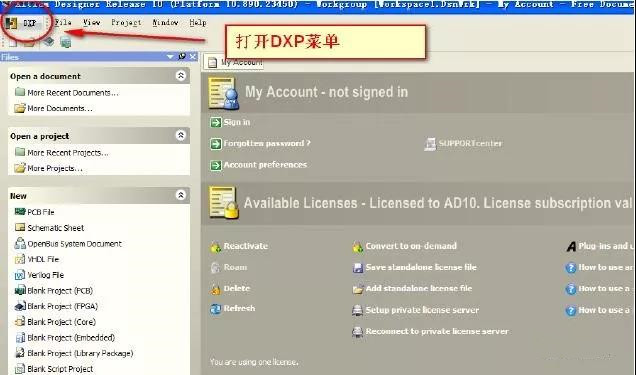Click the Blank Project (Embedded) icon
This screenshot has width=636, height=375.
click(x=19, y=337)
